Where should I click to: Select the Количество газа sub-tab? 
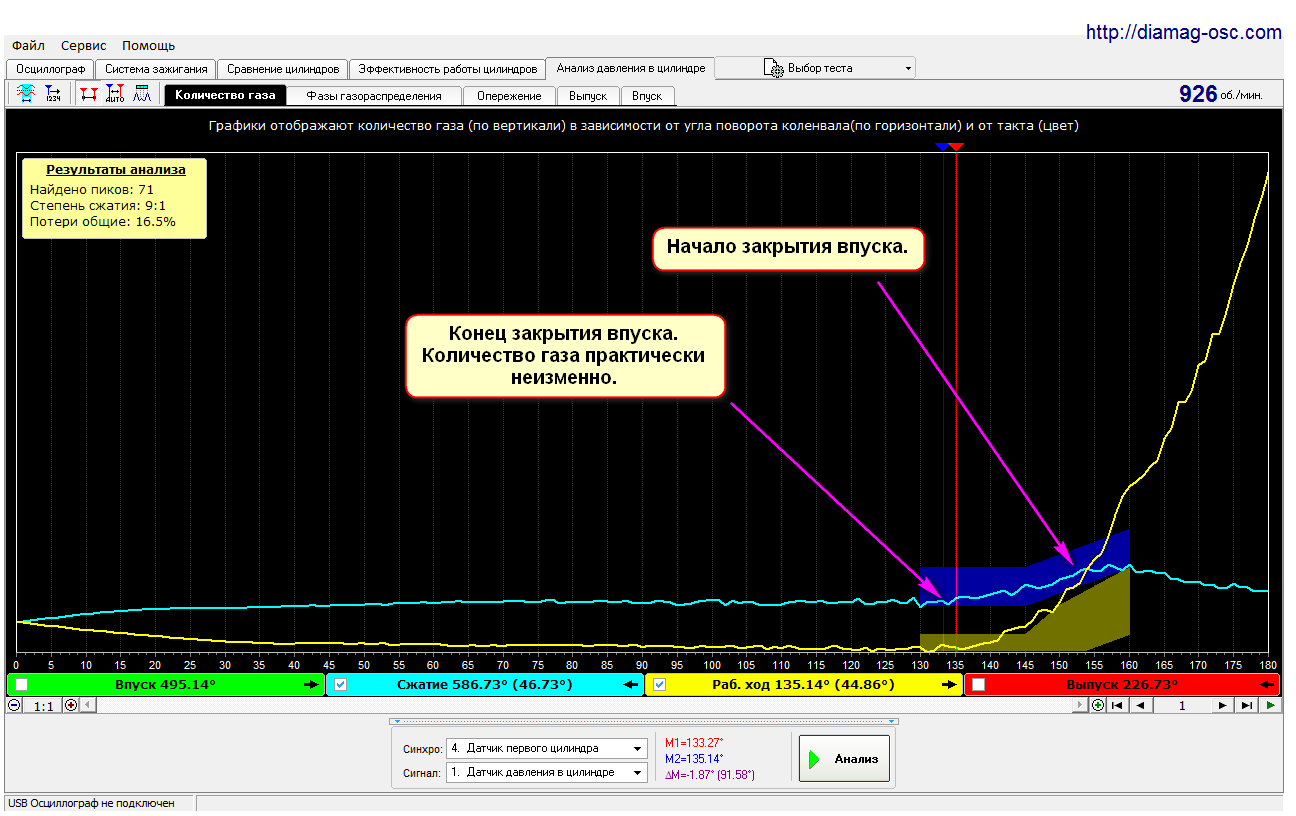tap(225, 96)
